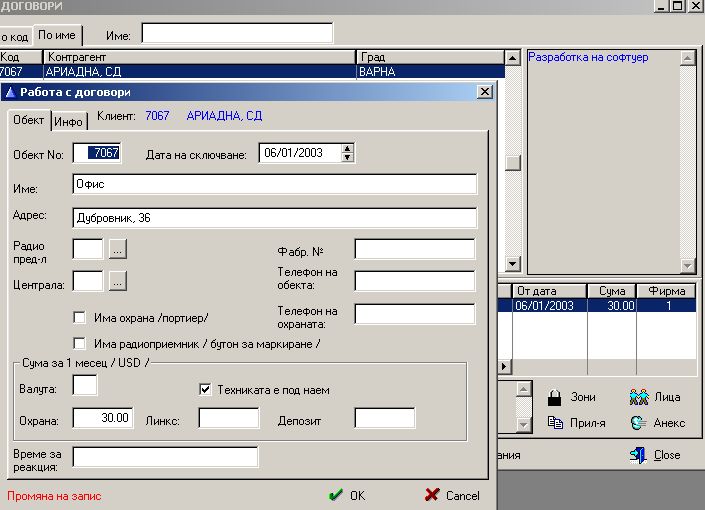
Task: Open Лица button label
Action: (667, 397)
